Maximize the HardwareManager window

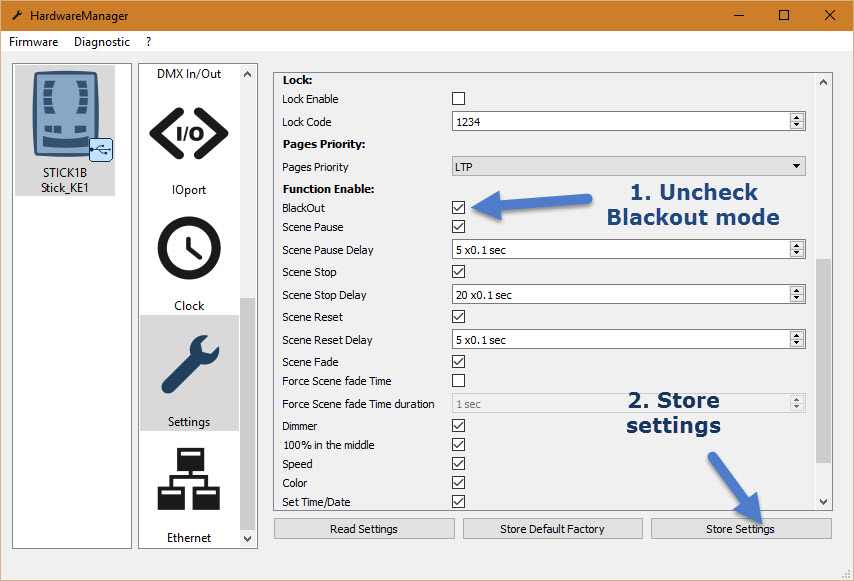click(784, 15)
